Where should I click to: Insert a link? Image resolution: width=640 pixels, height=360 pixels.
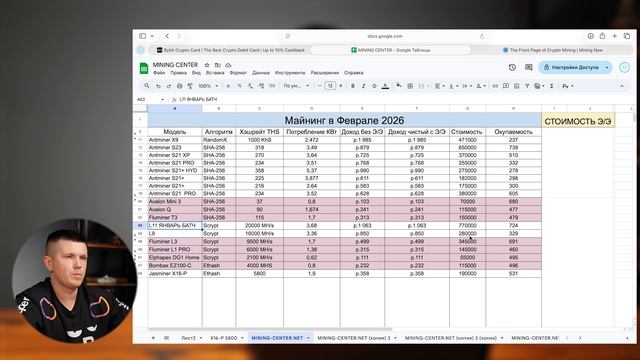495,86
